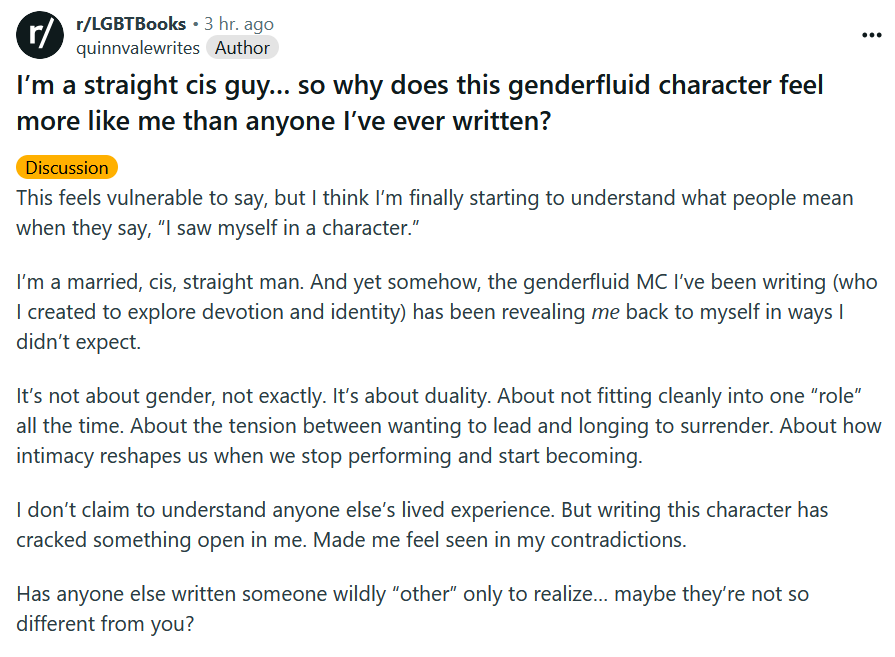Click the closing question different from you?
895x657 pixels.
tap(105, 624)
